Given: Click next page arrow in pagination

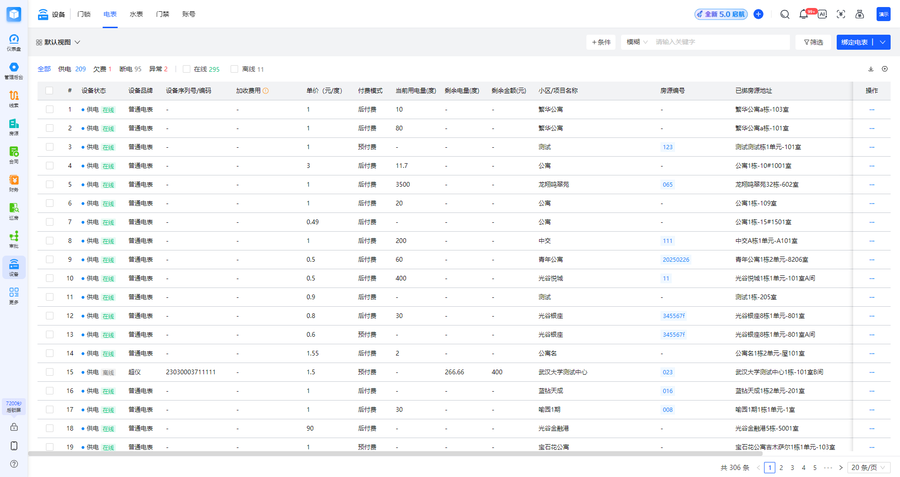Looking at the screenshot, I should (841, 468).
